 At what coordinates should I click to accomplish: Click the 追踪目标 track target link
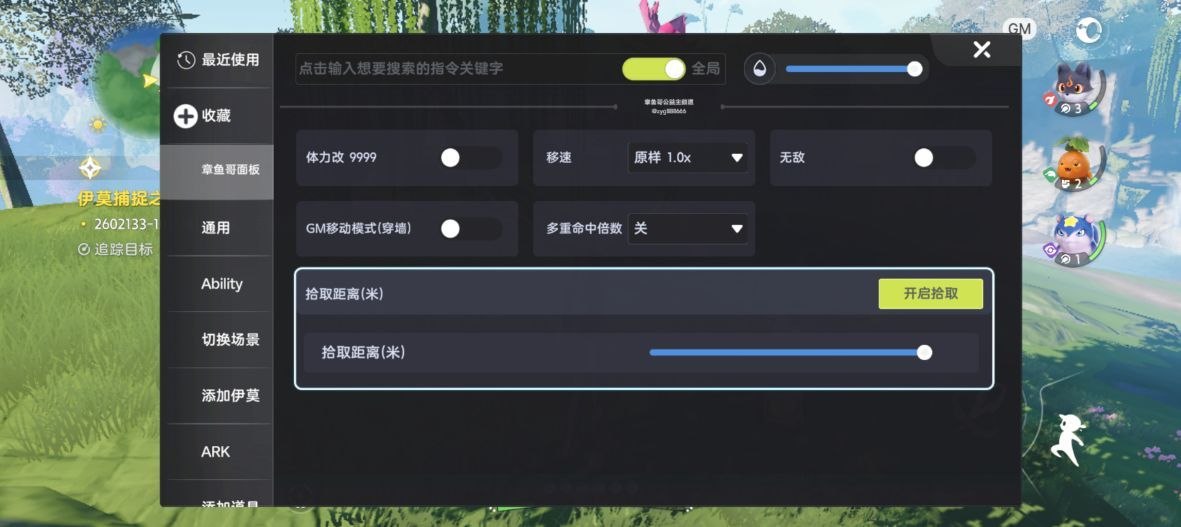pyautogui.click(x=124, y=249)
